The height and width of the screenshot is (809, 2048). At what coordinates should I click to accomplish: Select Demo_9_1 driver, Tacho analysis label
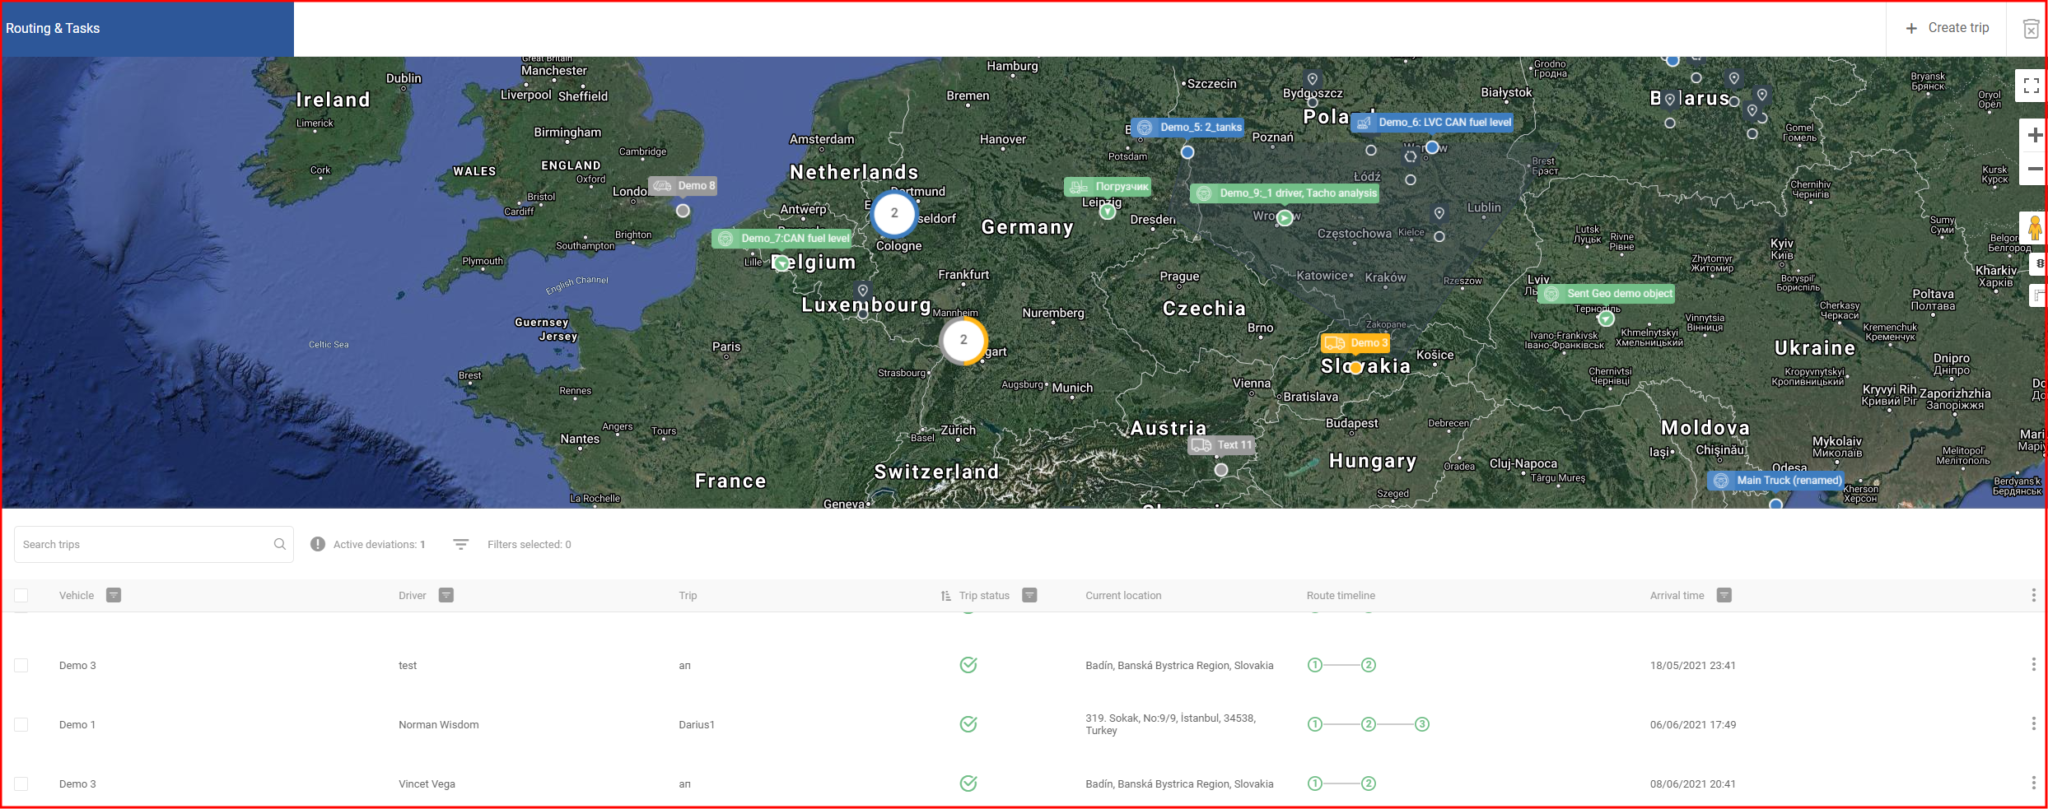click(1285, 193)
